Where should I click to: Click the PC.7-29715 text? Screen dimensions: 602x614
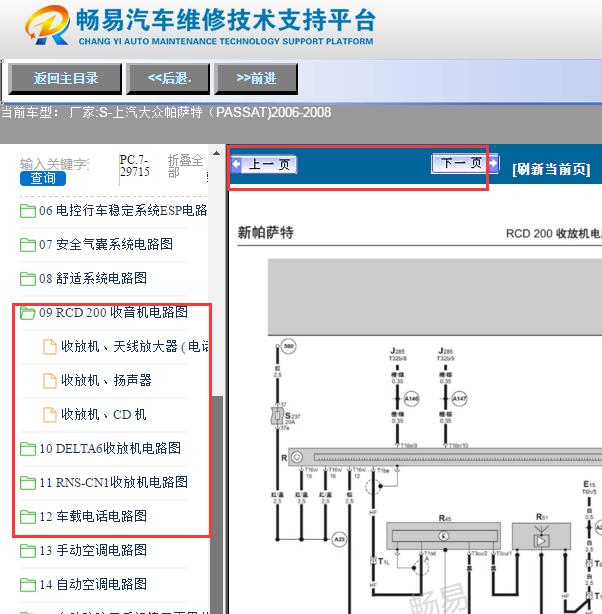point(134,166)
